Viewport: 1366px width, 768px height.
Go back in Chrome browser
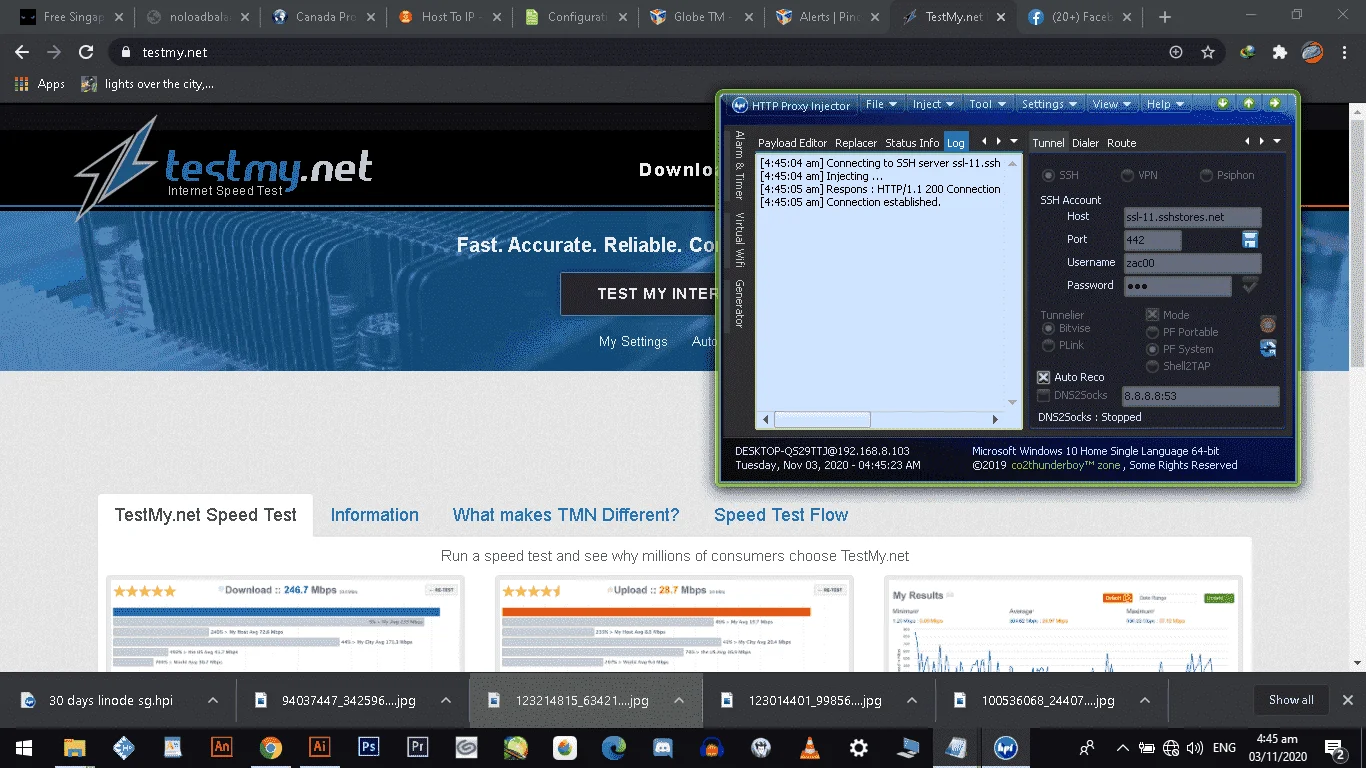pos(22,52)
